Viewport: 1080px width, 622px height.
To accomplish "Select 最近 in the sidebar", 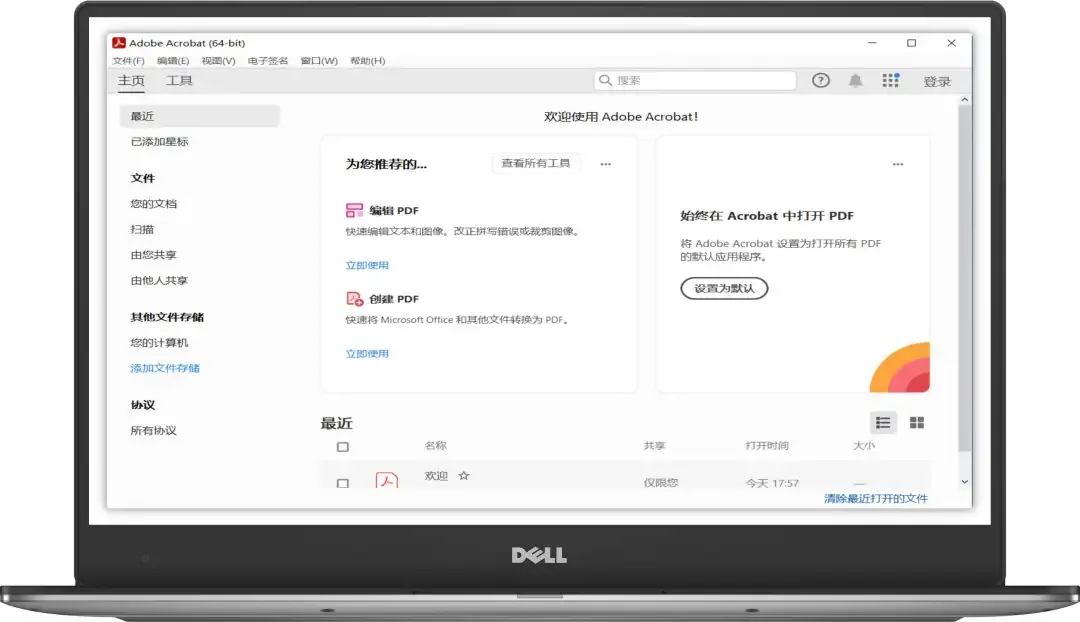I will pos(200,116).
